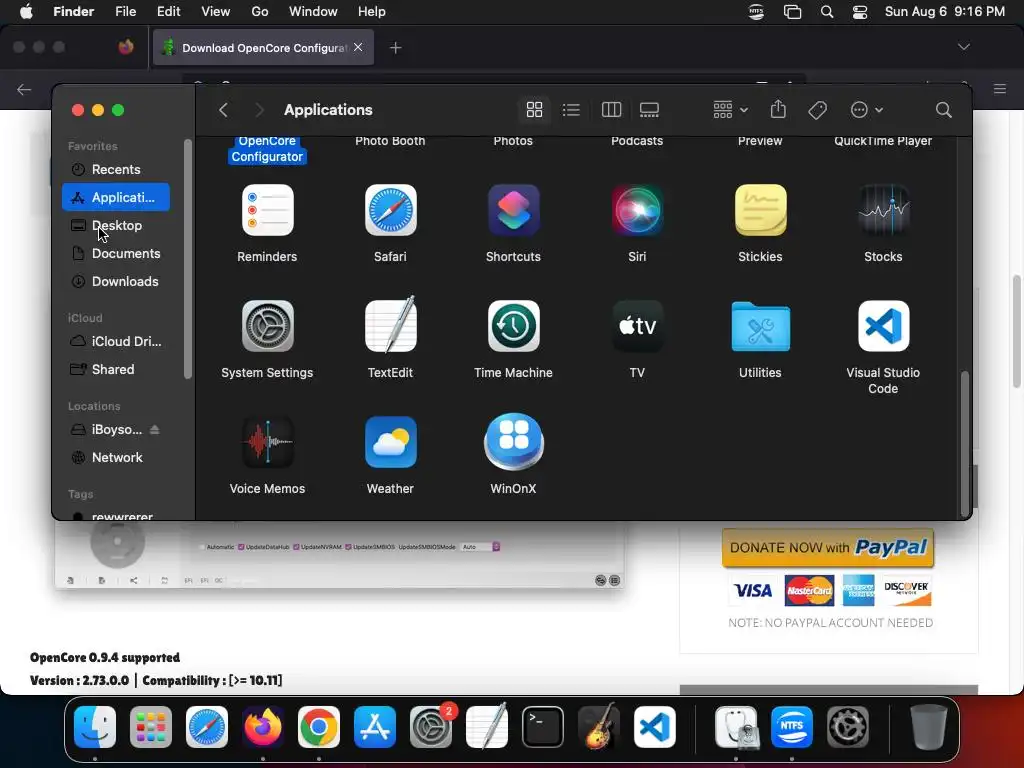This screenshot has width=1024, height=768.
Task: Open the Window menu
Action: [313, 11]
